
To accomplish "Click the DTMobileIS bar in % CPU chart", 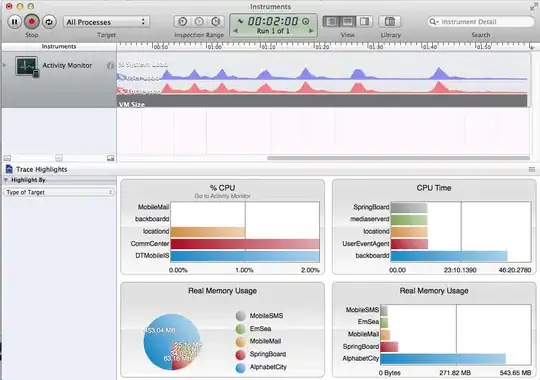I will (x=245, y=256).
